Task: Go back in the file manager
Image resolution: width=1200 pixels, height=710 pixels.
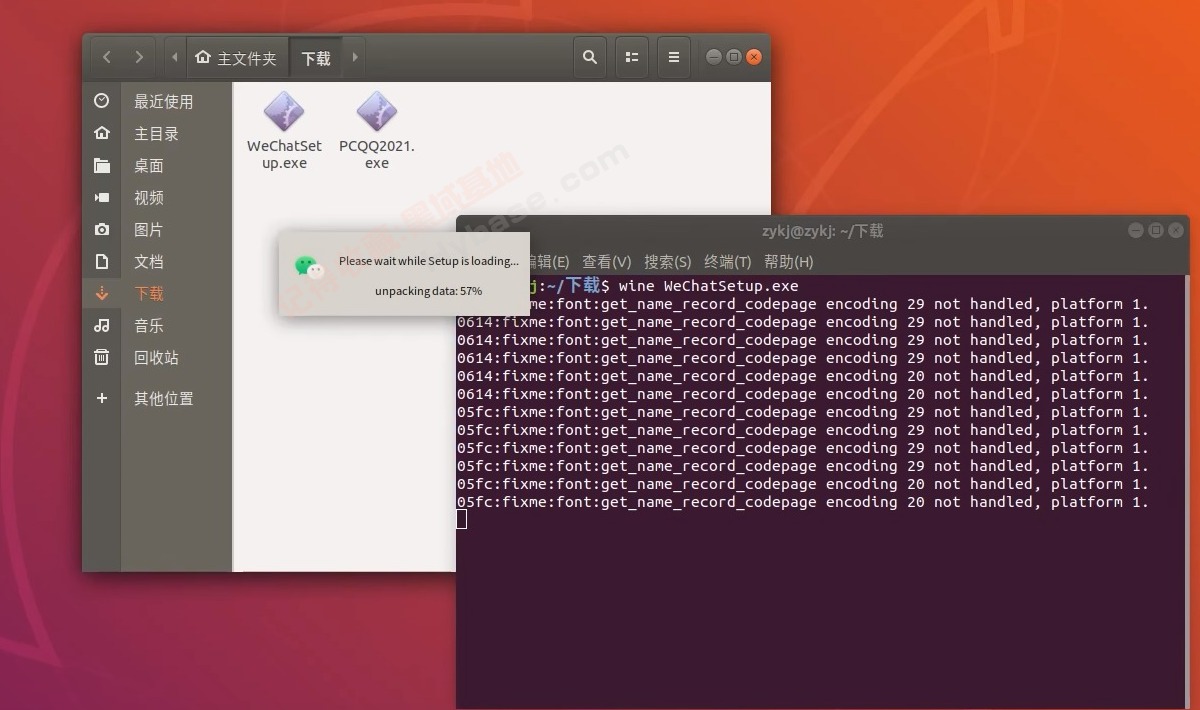Action: tap(107, 58)
